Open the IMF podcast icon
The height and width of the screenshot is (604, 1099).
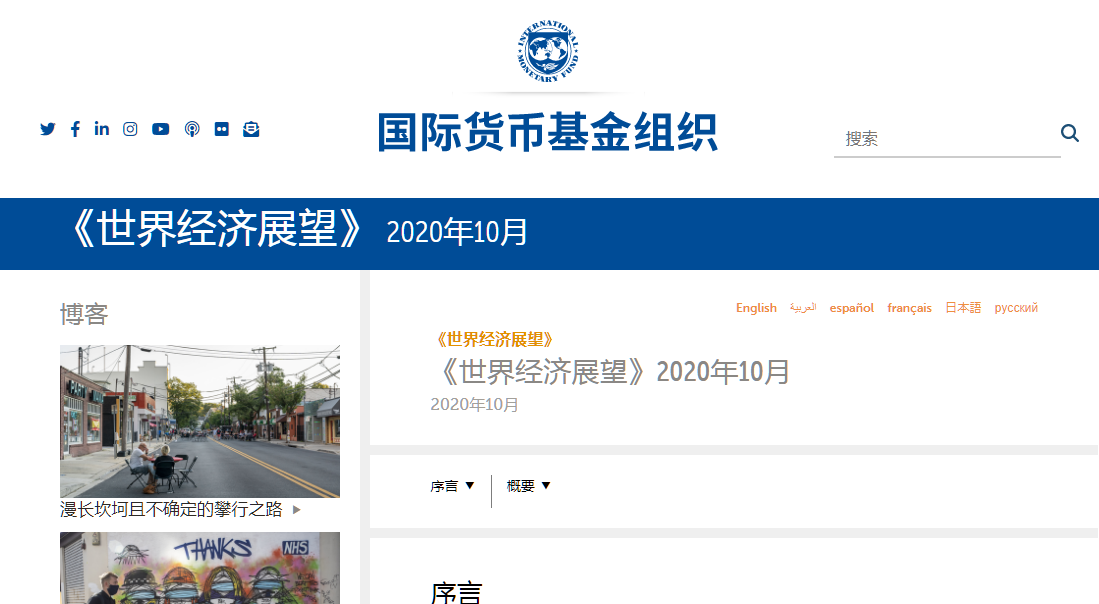point(192,129)
